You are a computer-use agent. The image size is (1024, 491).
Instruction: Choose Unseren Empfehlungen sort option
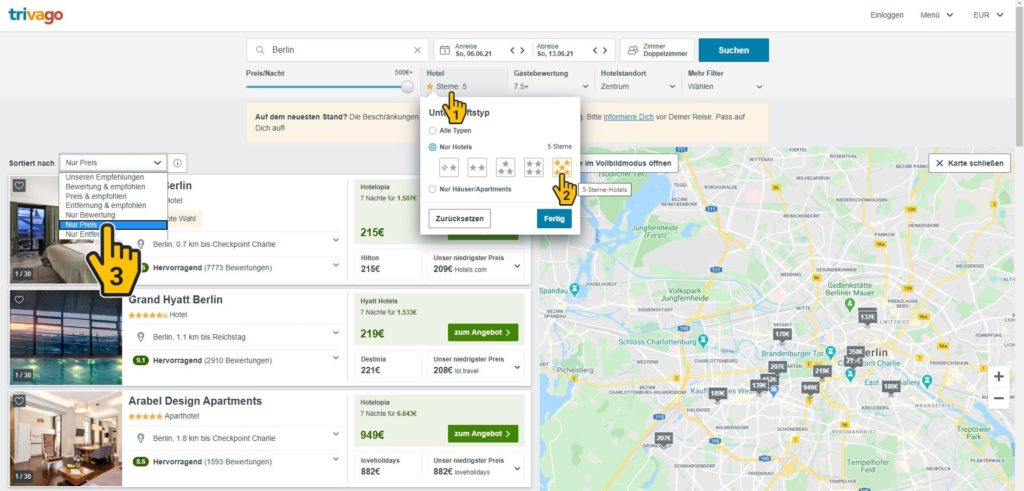pyautogui.click(x=113, y=178)
